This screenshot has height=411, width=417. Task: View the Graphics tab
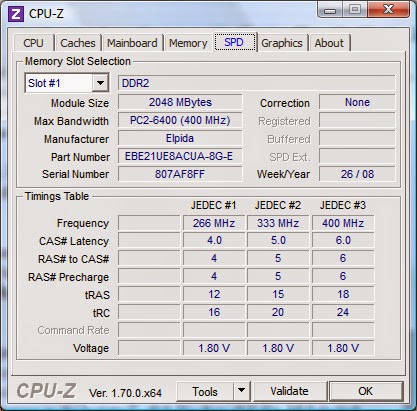point(282,43)
